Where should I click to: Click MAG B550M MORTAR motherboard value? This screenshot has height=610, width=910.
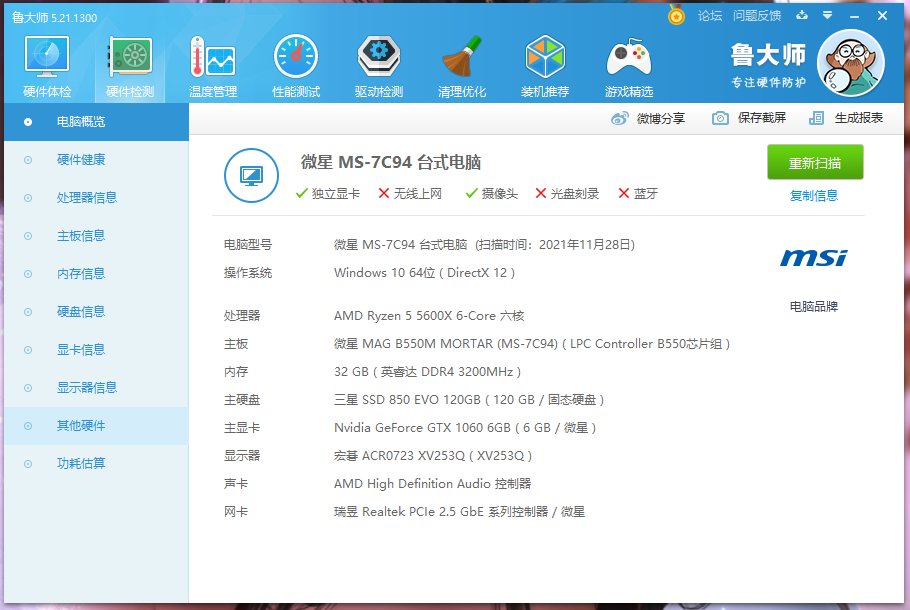pyautogui.click(x=532, y=344)
